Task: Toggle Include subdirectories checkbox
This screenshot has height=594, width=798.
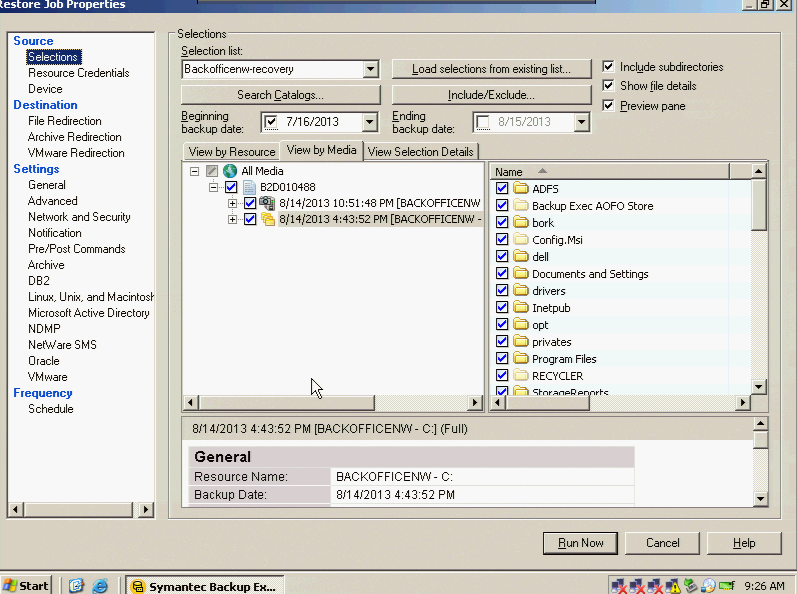Action: (x=608, y=66)
